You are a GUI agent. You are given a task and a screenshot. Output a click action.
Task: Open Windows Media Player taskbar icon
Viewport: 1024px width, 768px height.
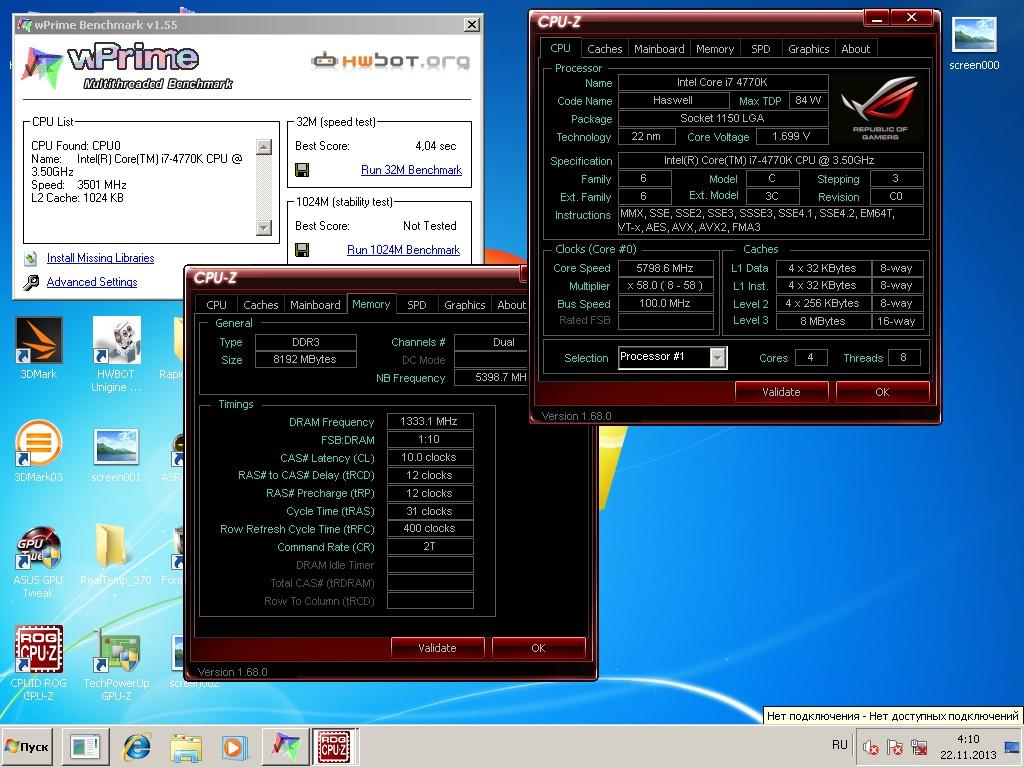234,746
